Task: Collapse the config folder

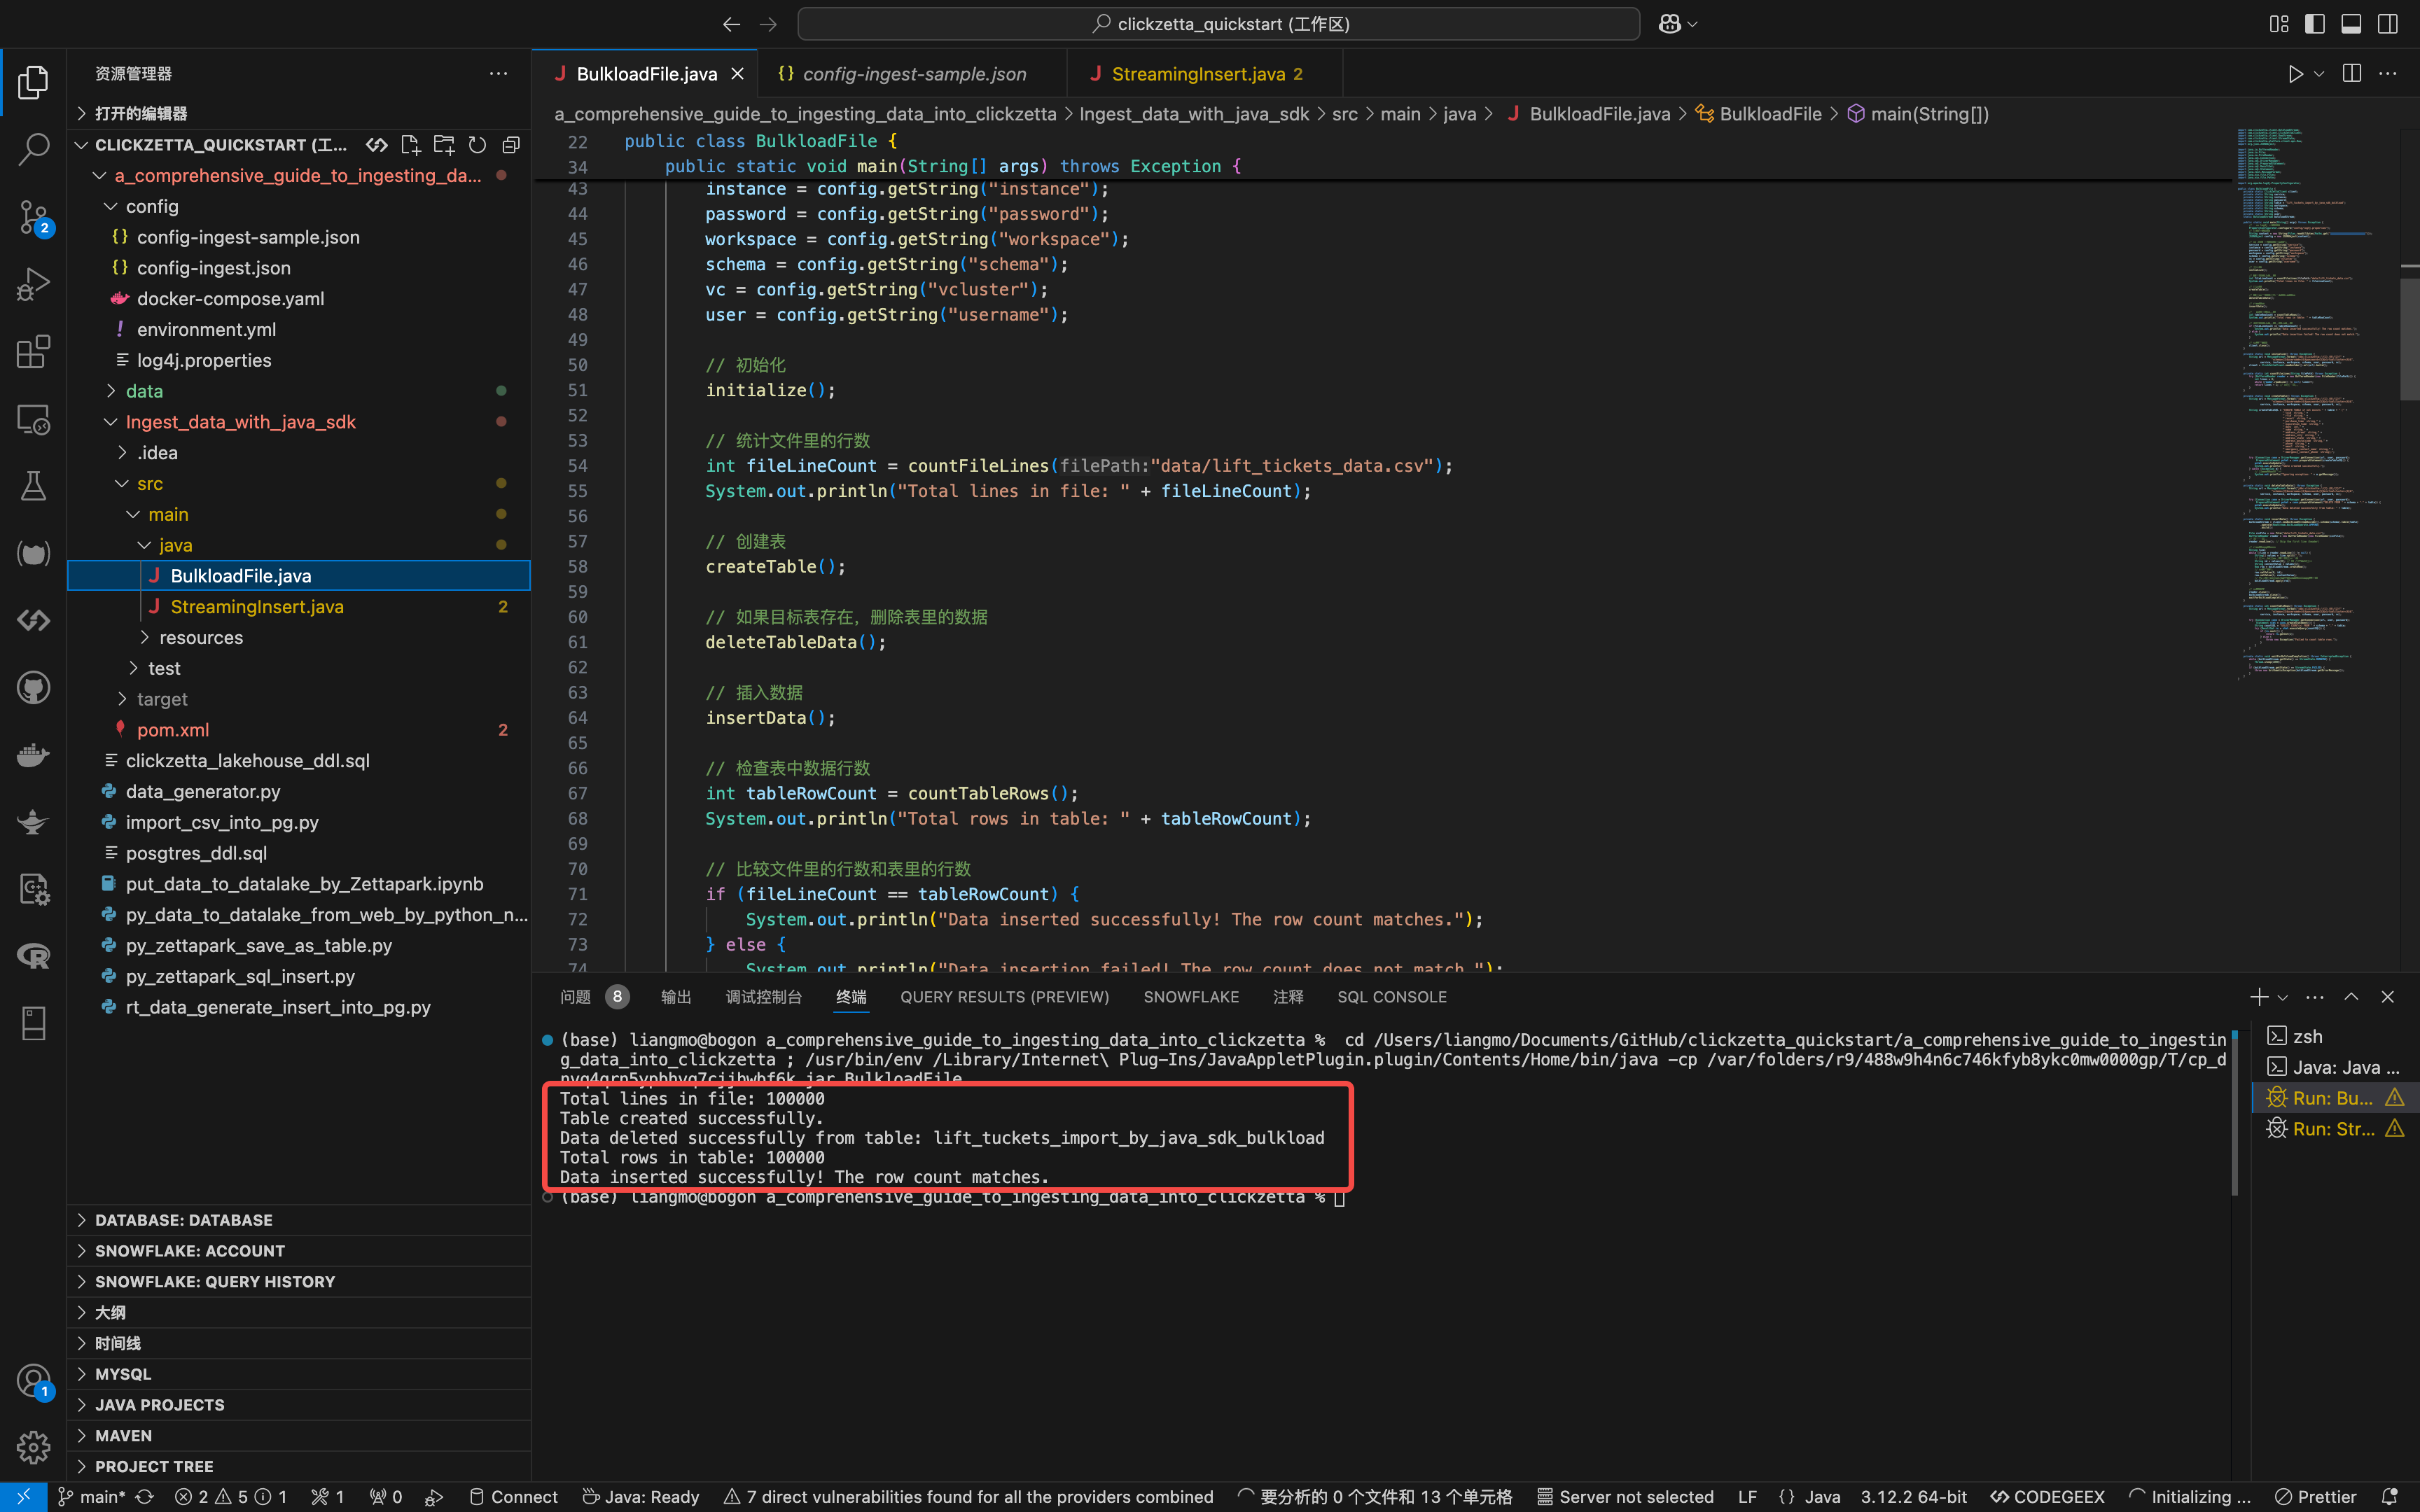Action: coord(151,206)
